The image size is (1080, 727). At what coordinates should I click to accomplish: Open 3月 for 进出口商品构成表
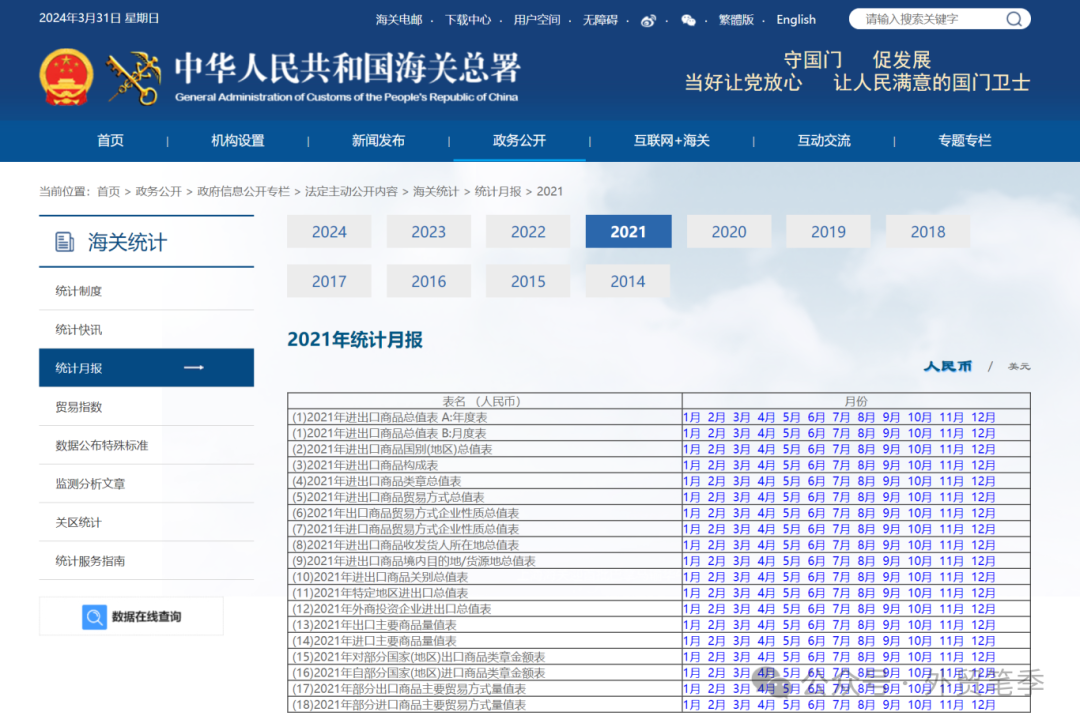tap(741, 465)
